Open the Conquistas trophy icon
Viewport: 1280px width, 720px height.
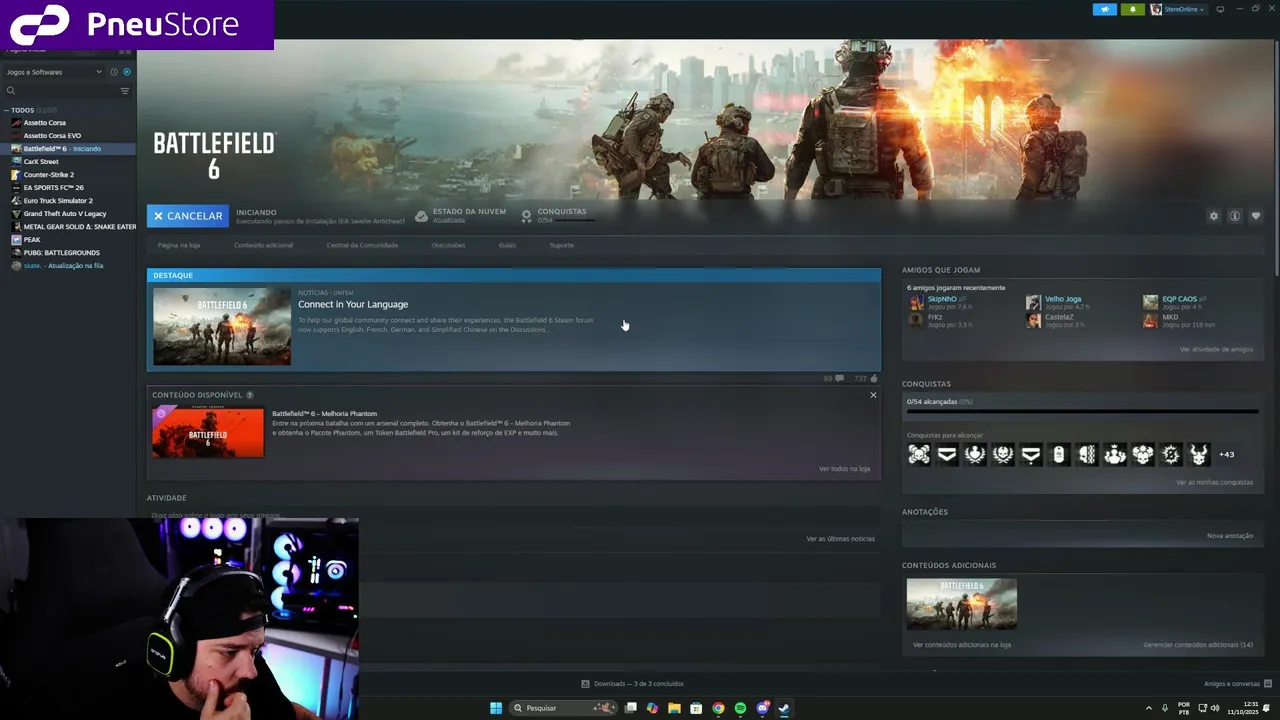click(x=527, y=216)
